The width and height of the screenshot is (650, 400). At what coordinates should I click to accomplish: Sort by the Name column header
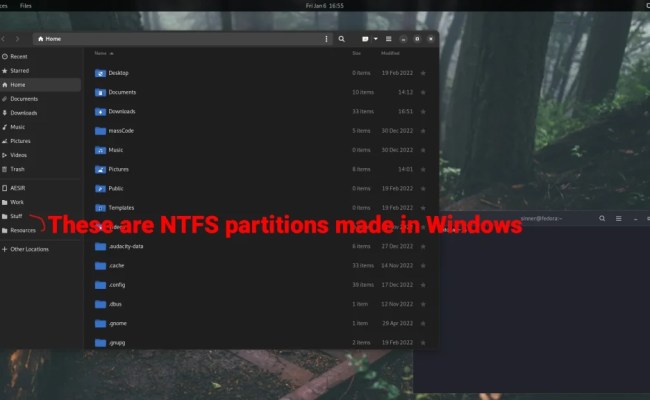104,53
